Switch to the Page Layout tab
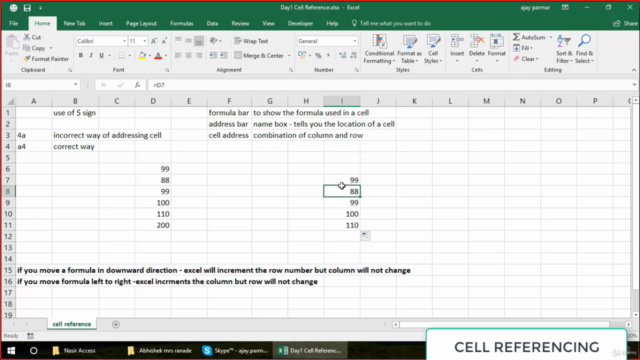 (x=141, y=24)
